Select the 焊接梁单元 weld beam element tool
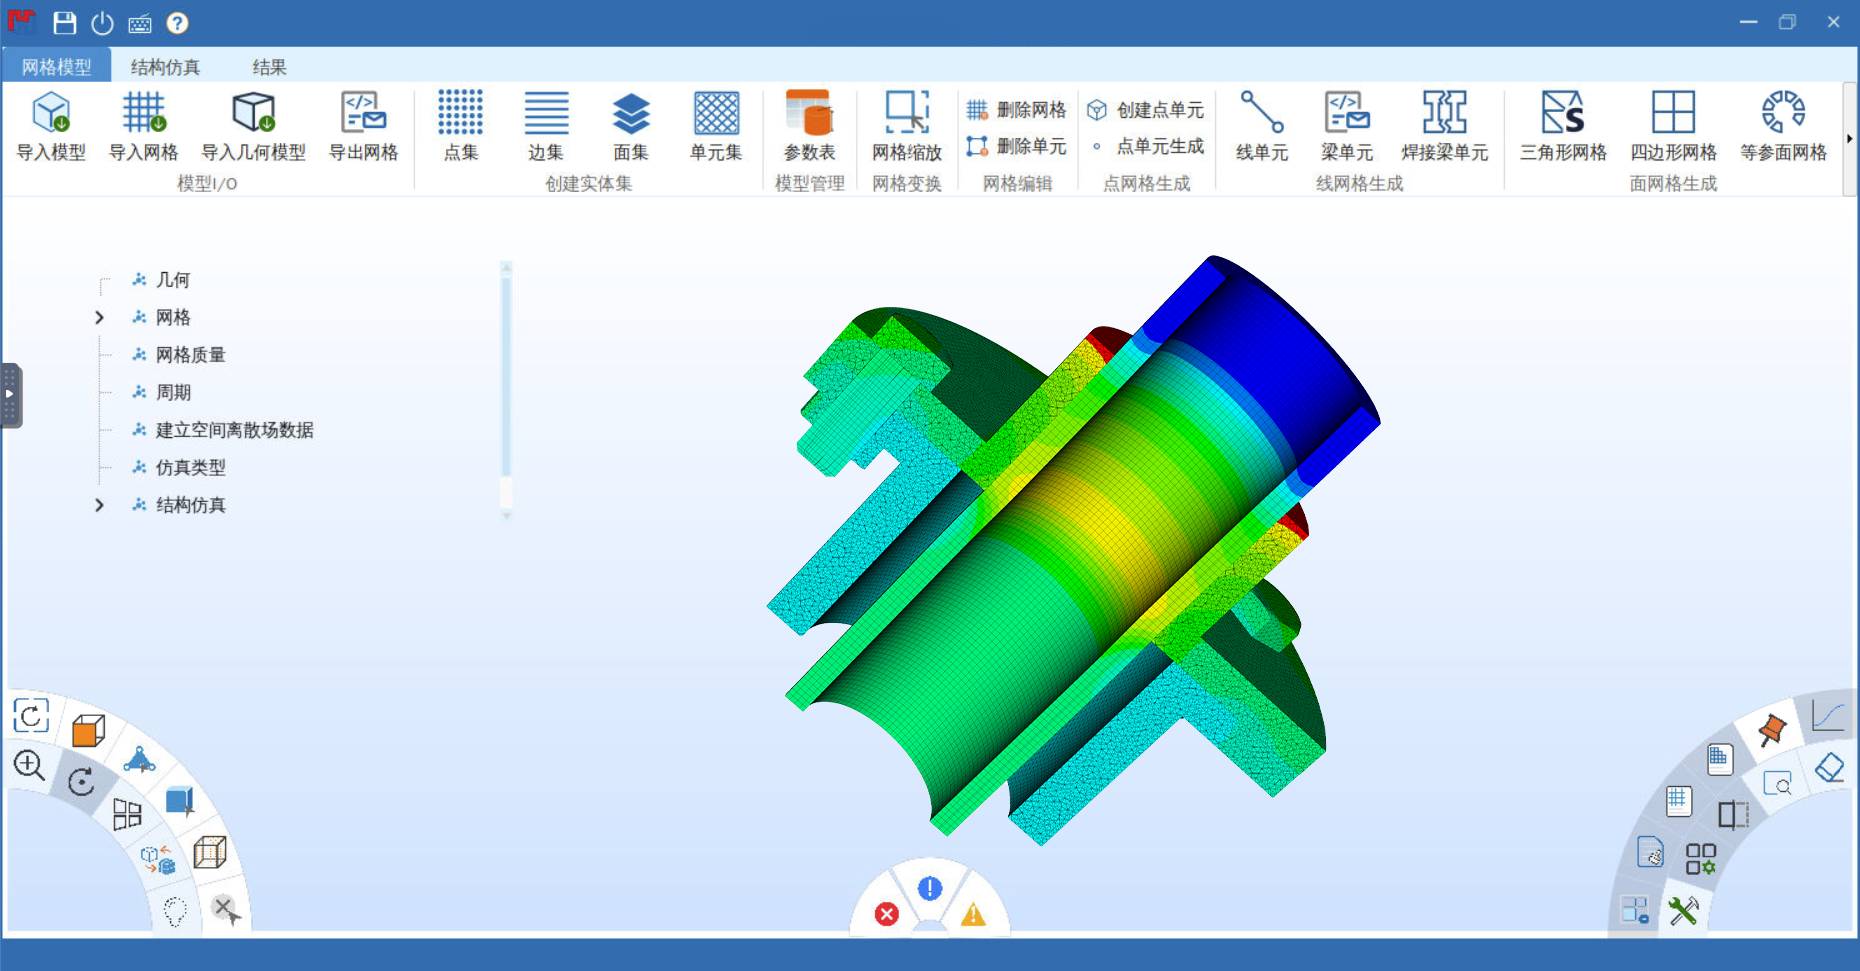 [1444, 112]
